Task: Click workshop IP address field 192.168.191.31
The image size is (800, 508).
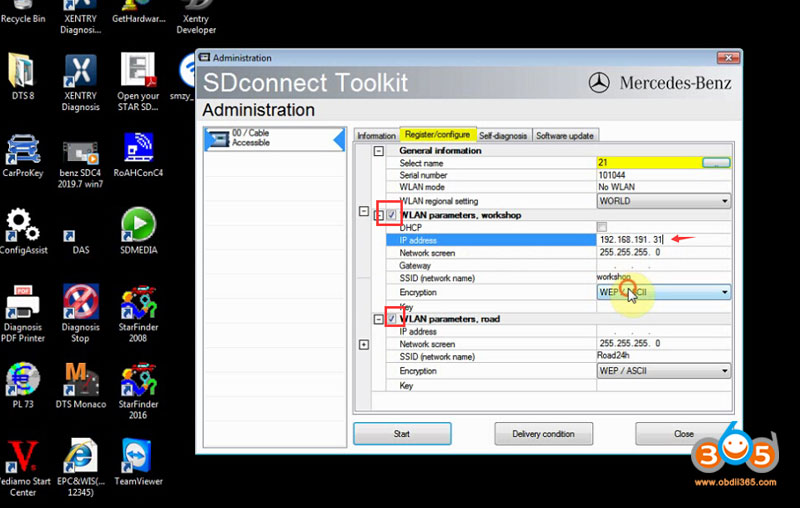Action: (x=663, y=240)
